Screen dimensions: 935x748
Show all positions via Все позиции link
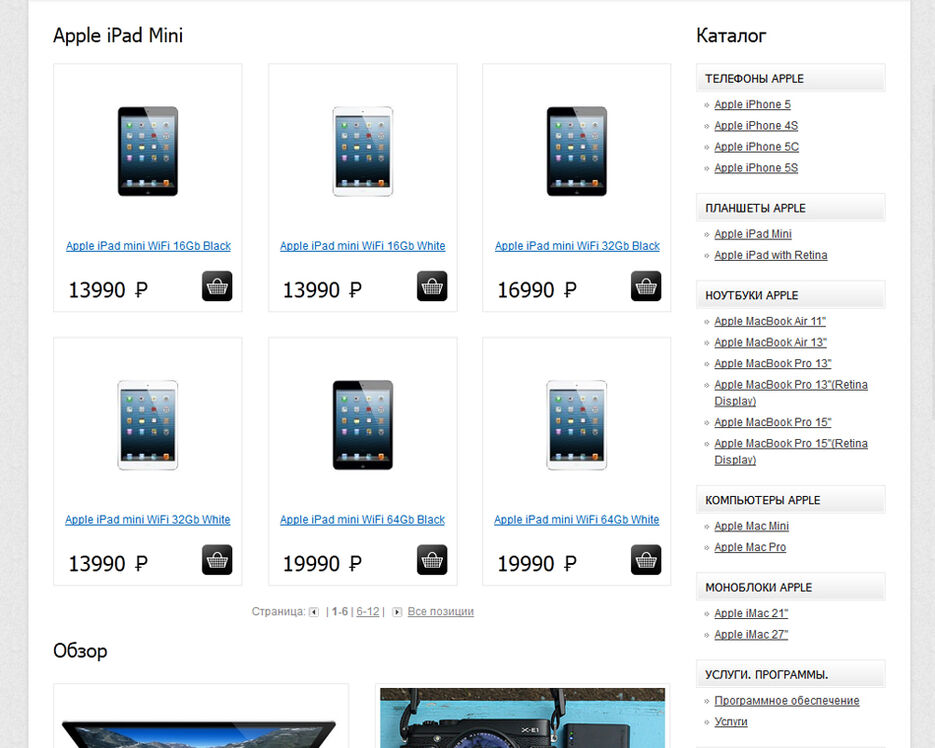click(x=440, y=611)
